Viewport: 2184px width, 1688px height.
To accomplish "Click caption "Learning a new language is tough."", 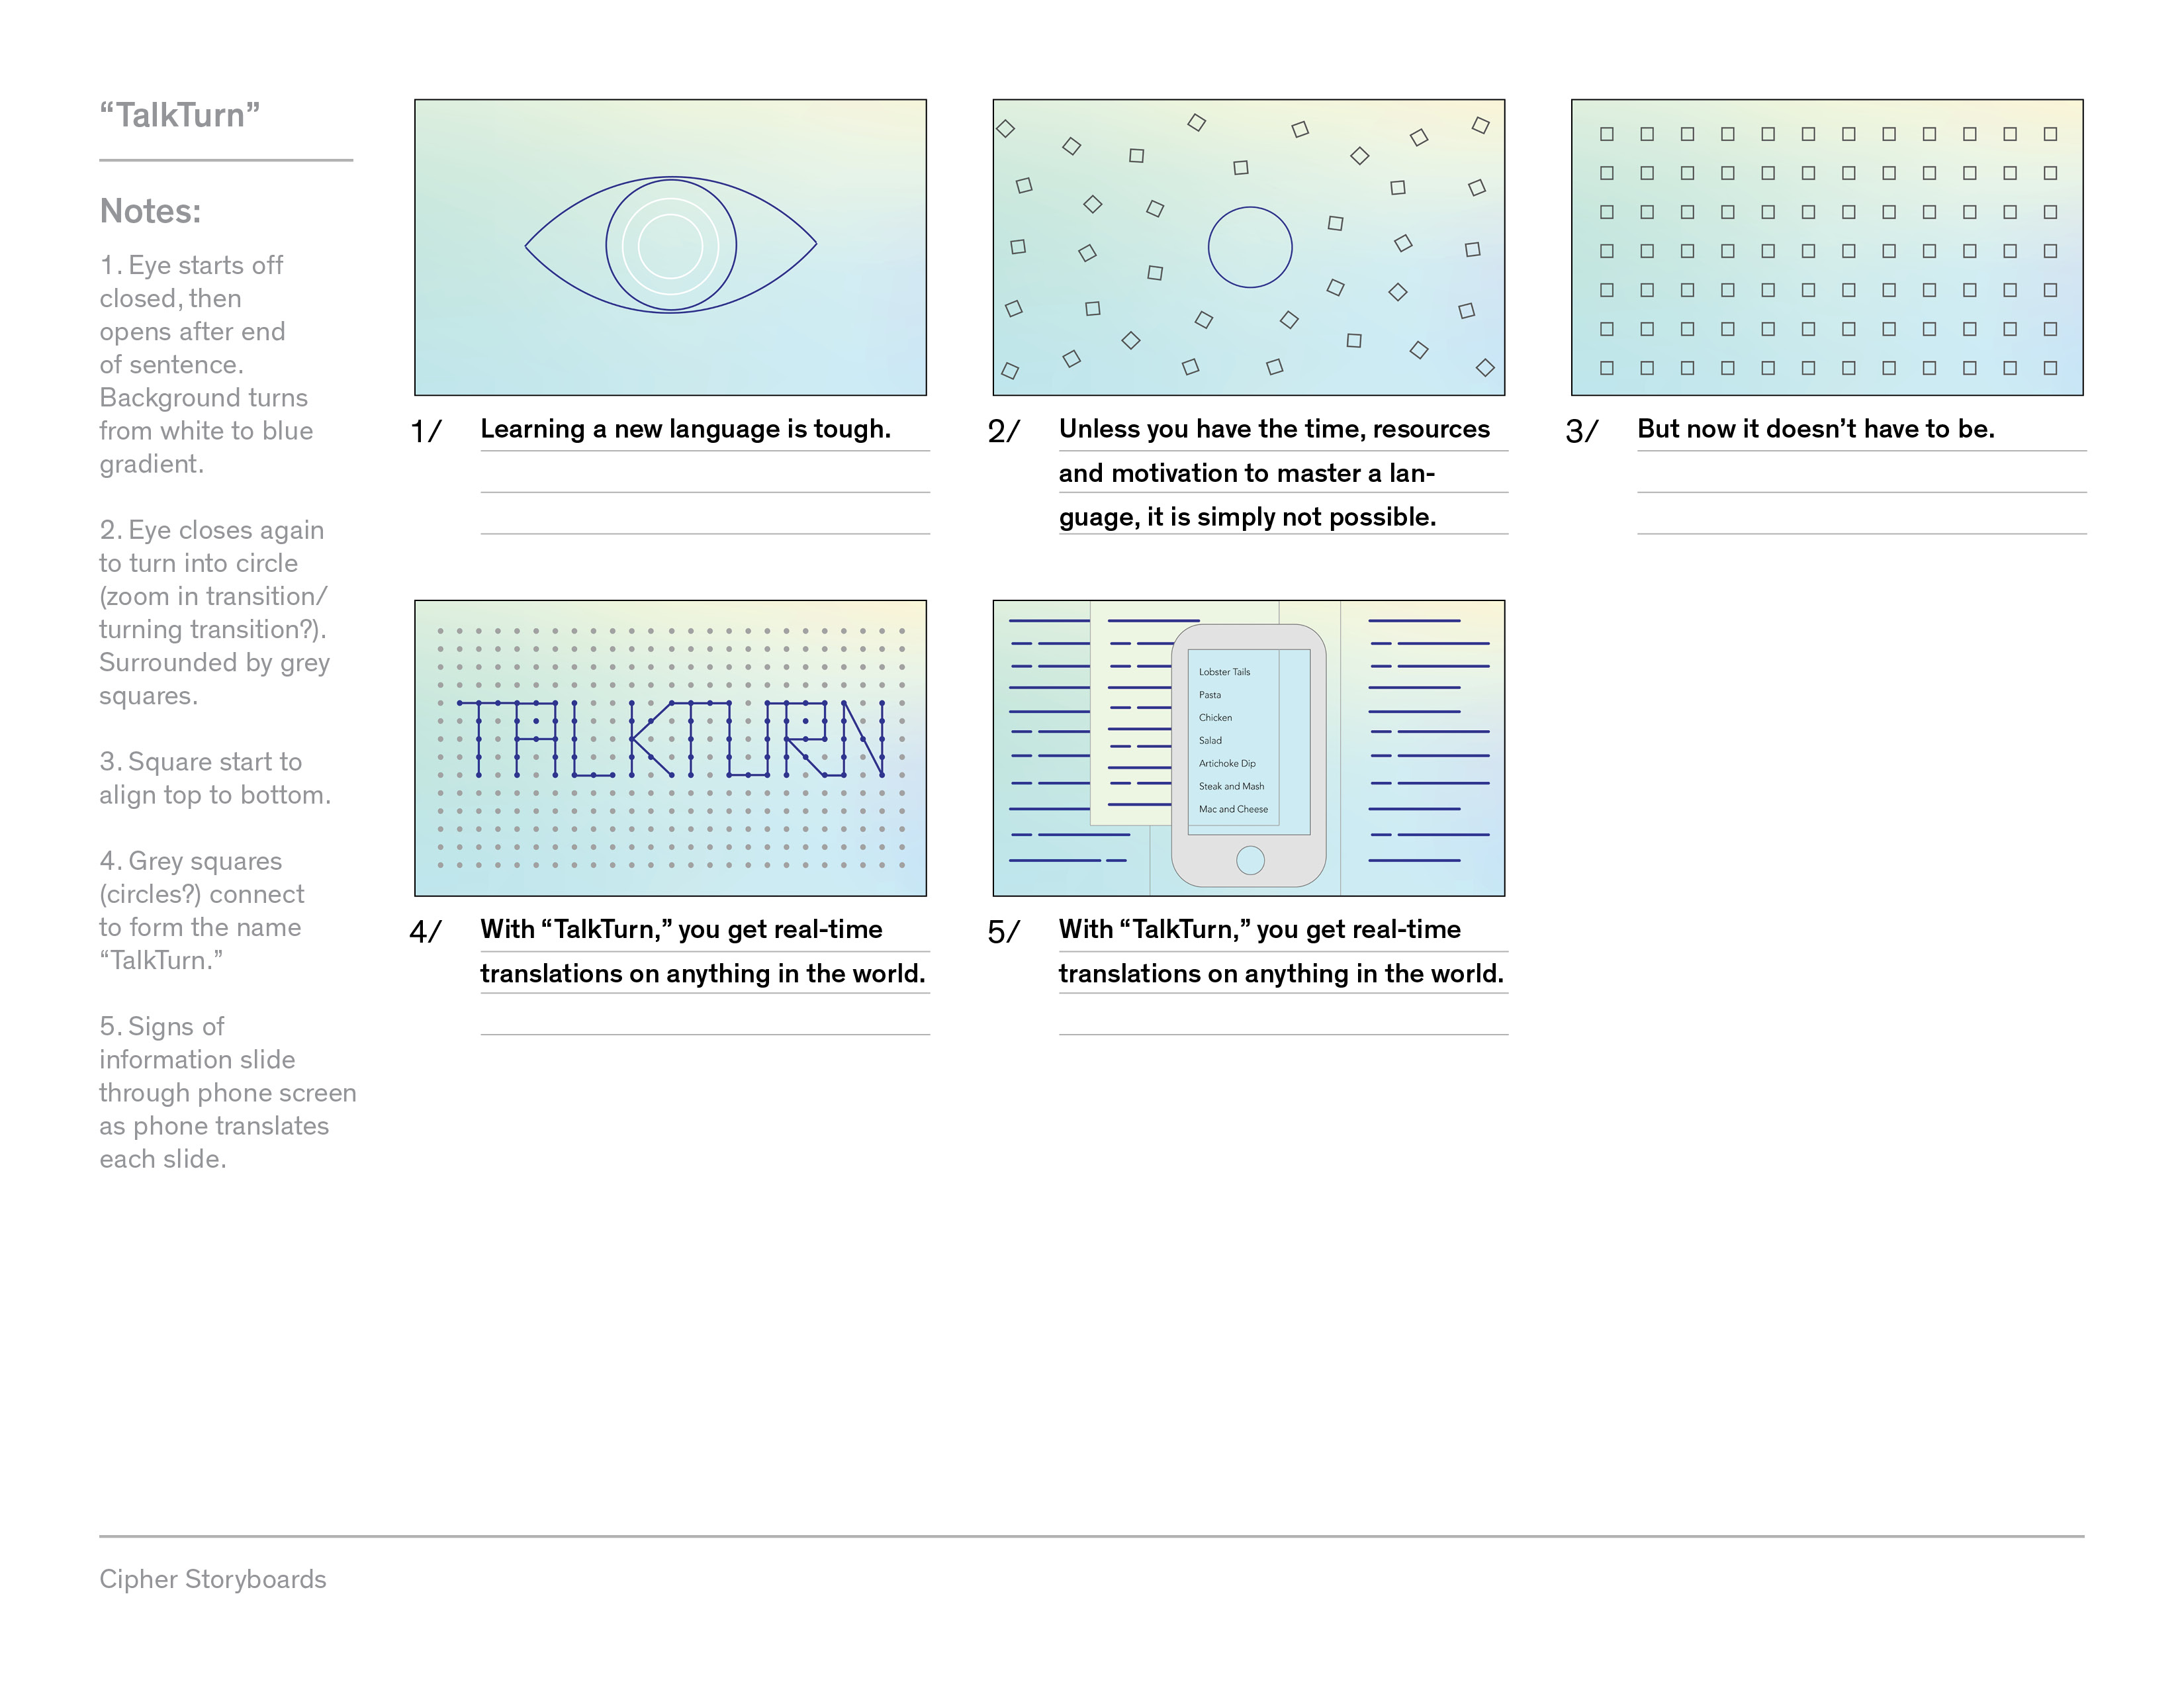I will tap(685, 429).
